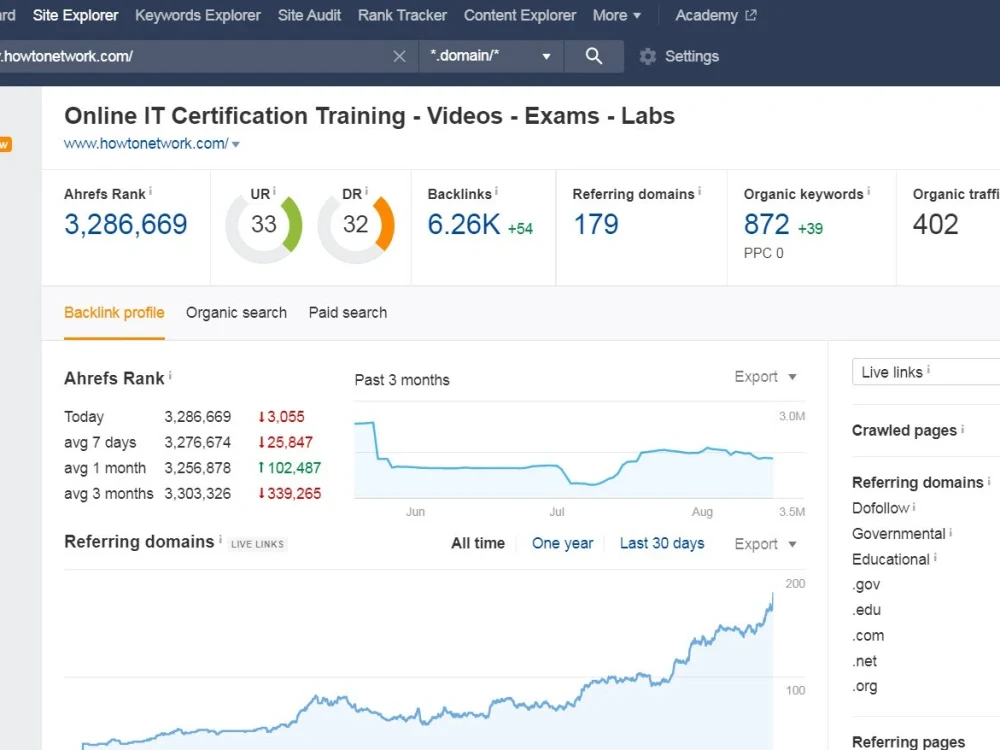This screenshot has width=1000, height=750.
Task: Click the Educational row label
Action: tap(891, 559)
